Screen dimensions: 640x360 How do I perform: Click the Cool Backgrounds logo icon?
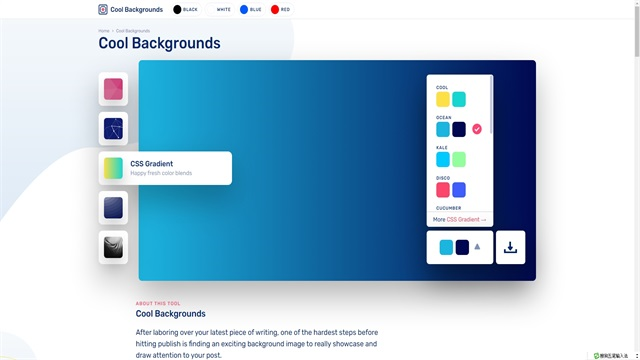click(103, 9)
